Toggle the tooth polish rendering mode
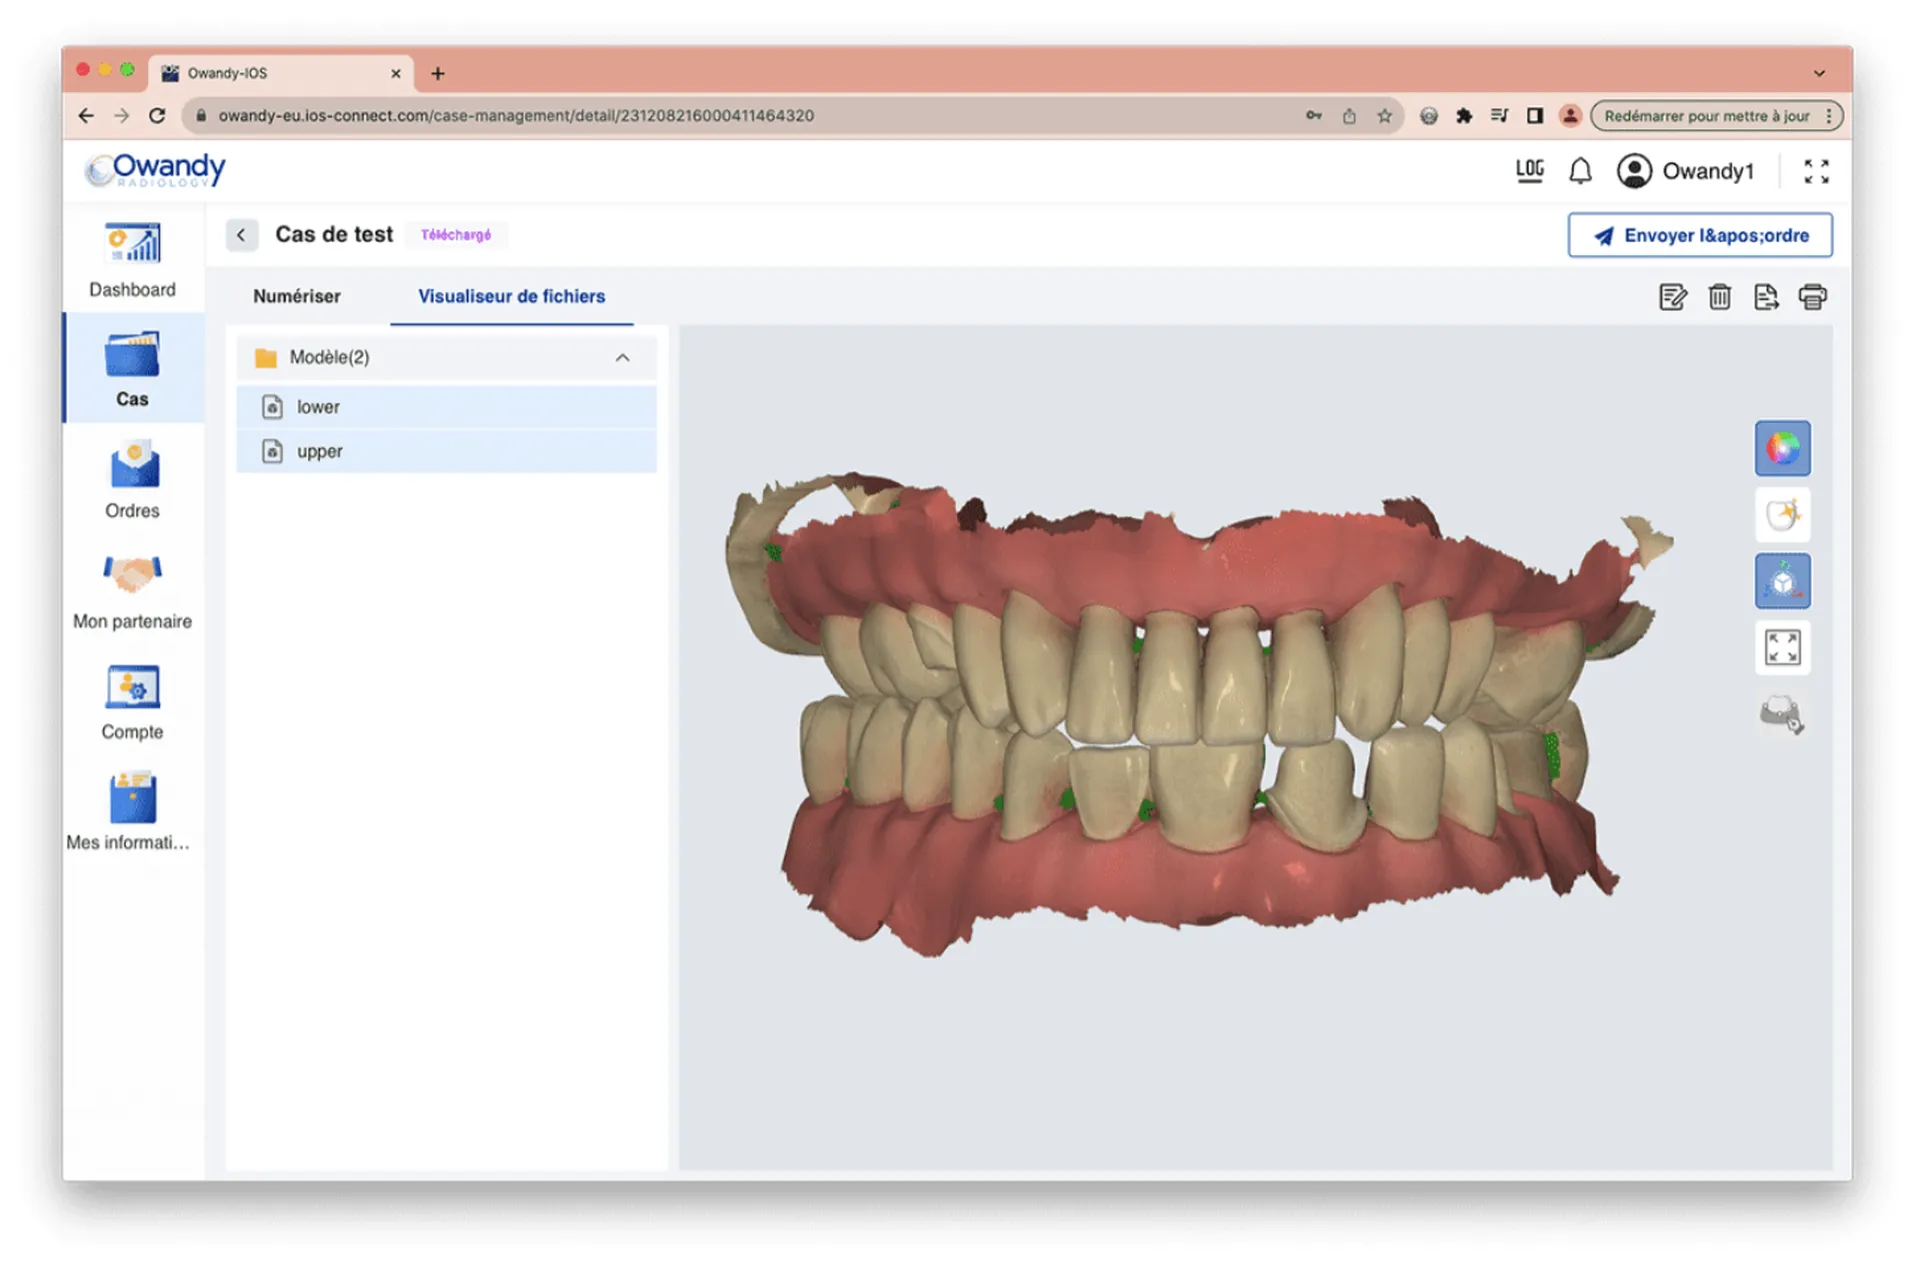This screenshot has height=1266, width=1920. [1783, 515]
